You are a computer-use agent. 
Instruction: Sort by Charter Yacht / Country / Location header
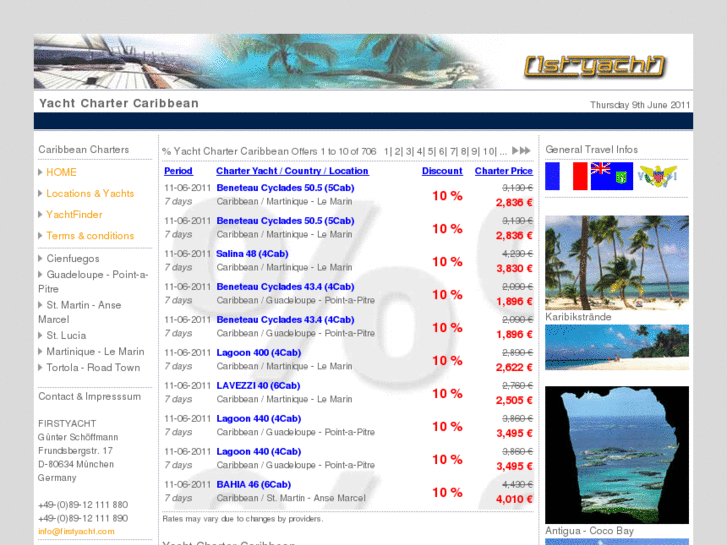292,171
